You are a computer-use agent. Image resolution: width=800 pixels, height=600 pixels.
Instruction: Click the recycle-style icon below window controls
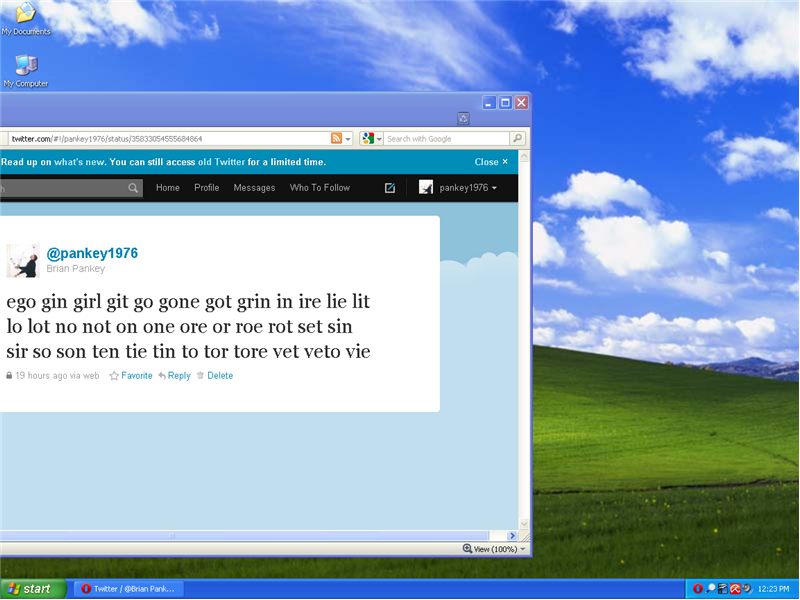tap(463, 119)
